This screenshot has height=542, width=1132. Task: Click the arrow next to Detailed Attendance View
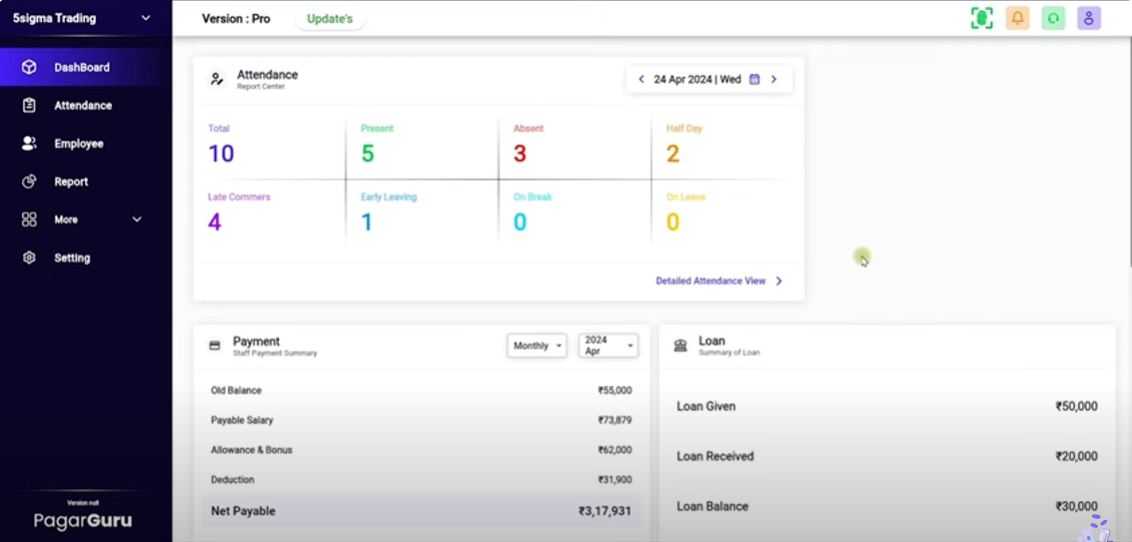pos(779,281)
